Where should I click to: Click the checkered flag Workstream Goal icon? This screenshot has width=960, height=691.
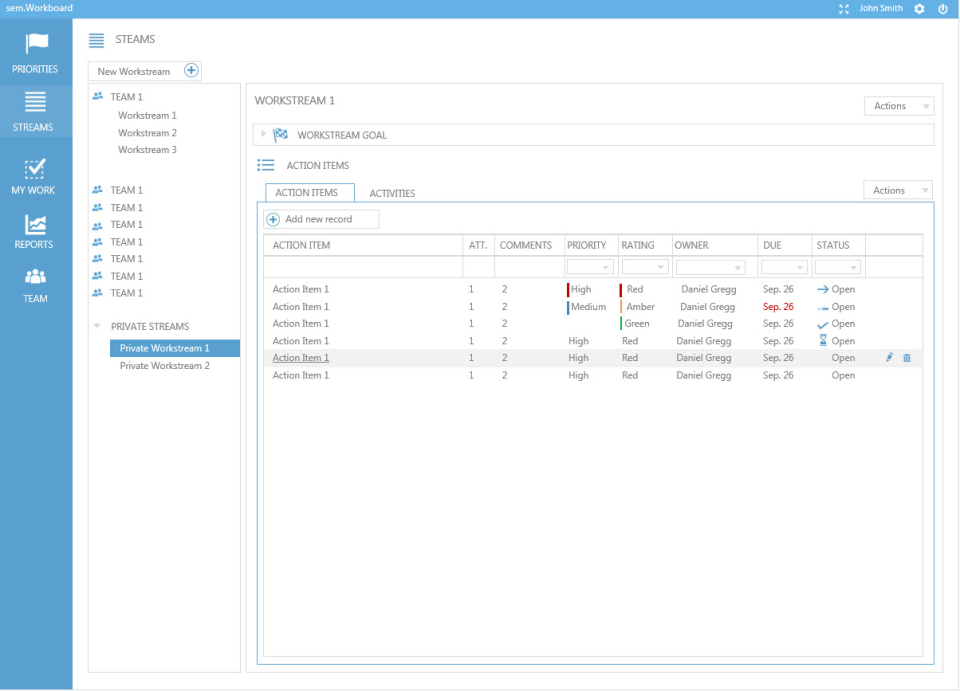pos(280,135)
